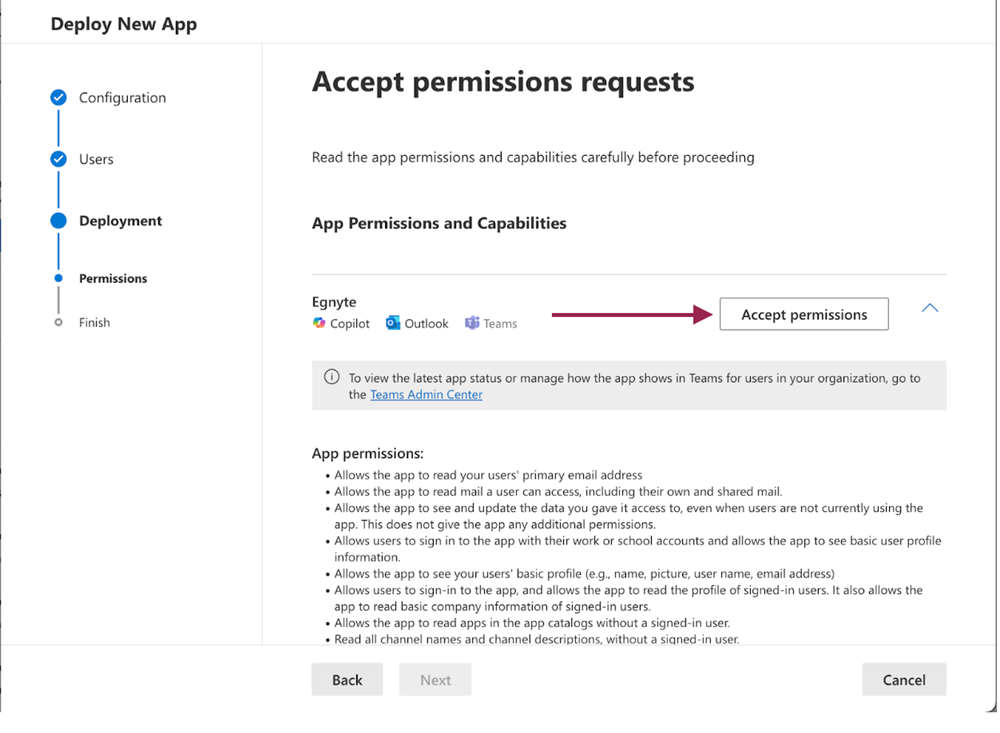Click the Finish step circle indicator
The image size is (1000, 733).
(59, 322)
